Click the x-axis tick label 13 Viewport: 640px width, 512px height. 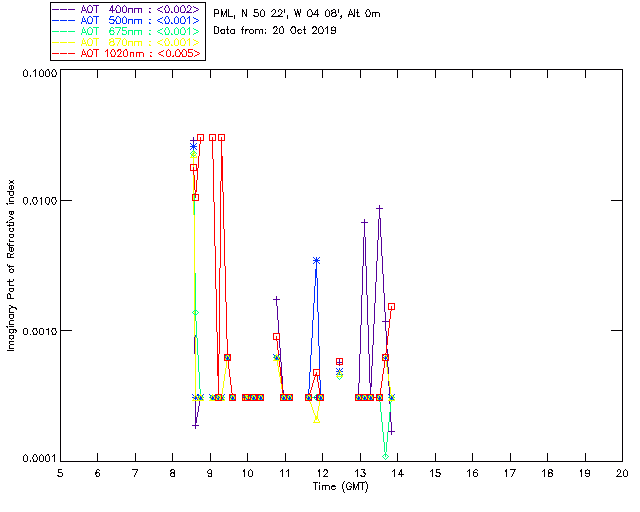360,474
